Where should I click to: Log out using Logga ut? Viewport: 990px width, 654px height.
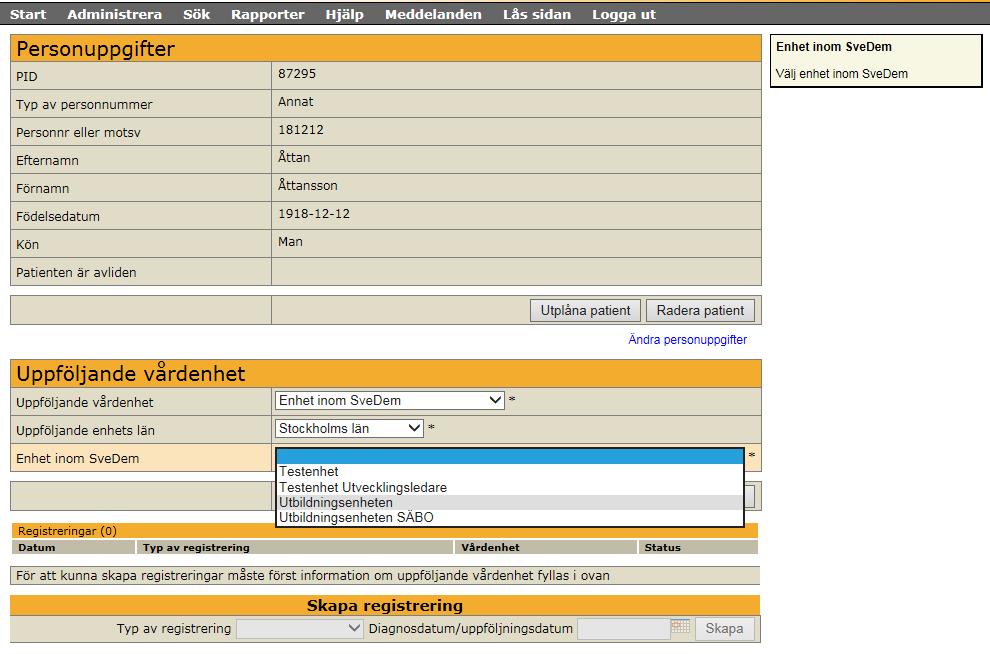pyautogui.click(x=624, y=14)
